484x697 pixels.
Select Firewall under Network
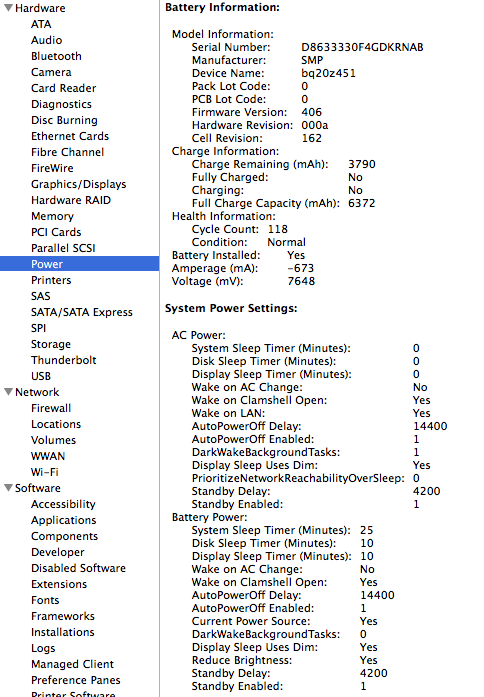click(x=51, y=408)
